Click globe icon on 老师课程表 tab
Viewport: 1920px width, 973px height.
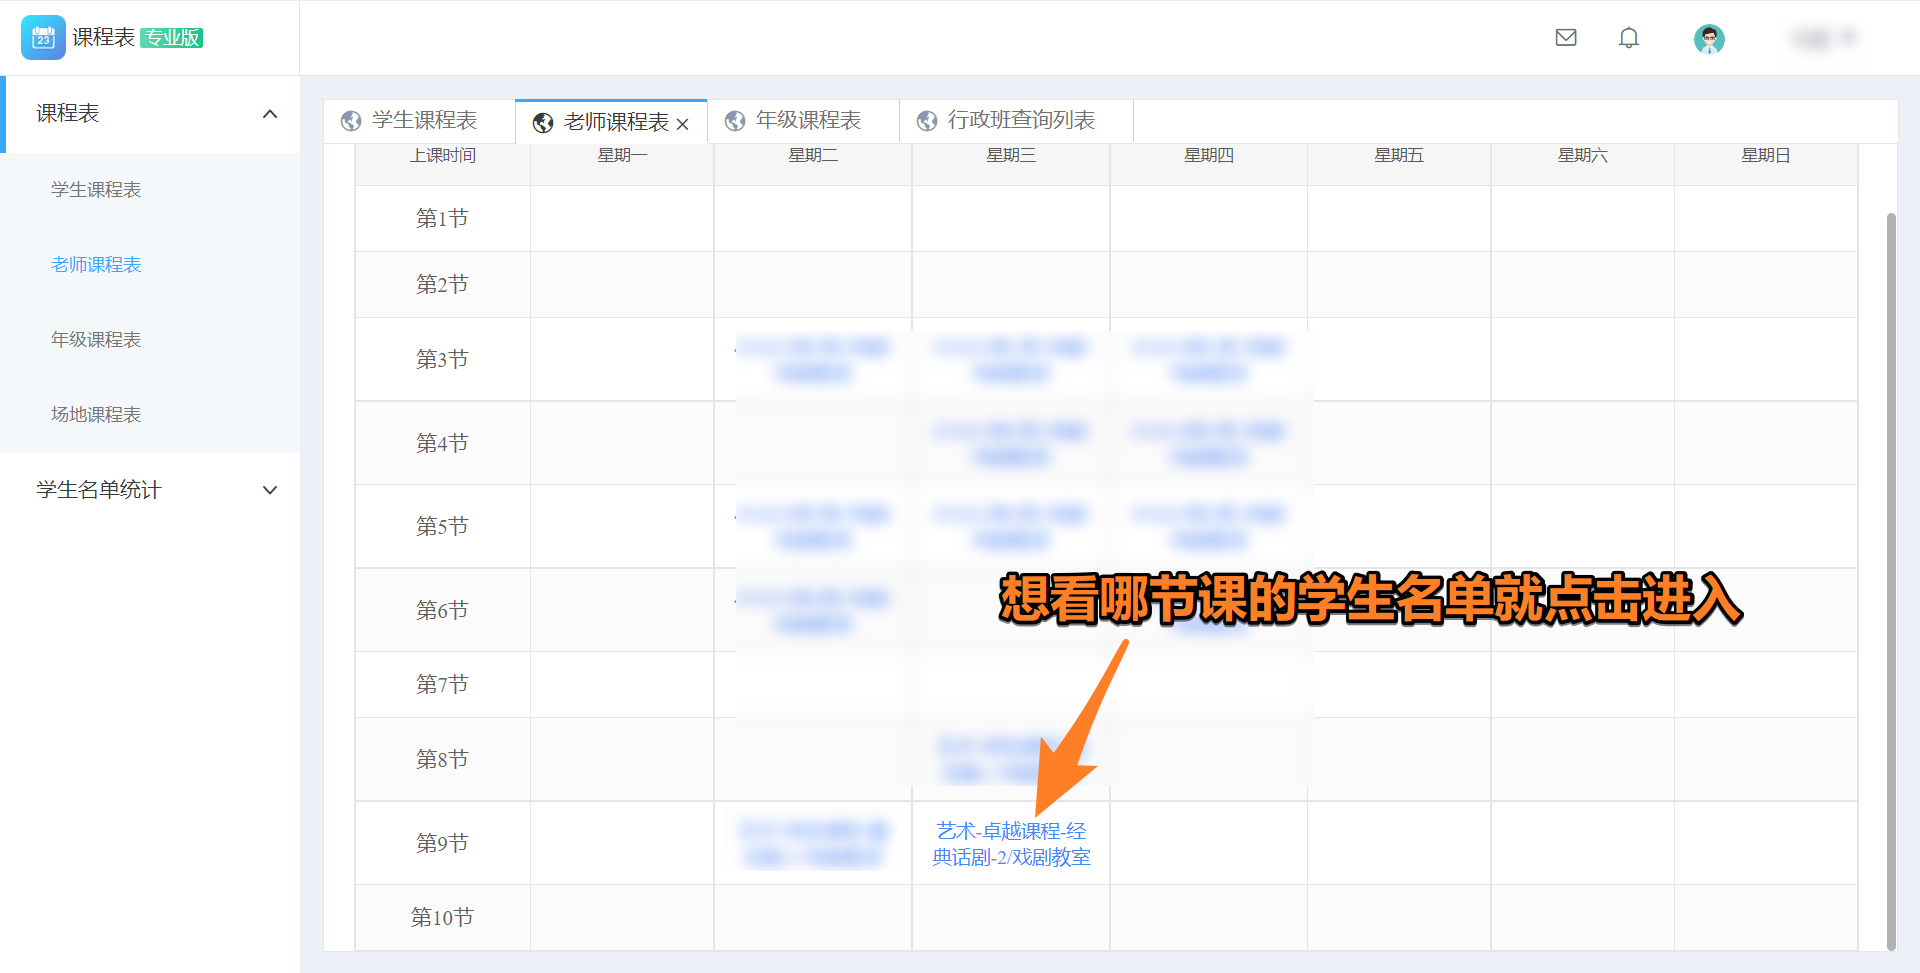[543, 122]
